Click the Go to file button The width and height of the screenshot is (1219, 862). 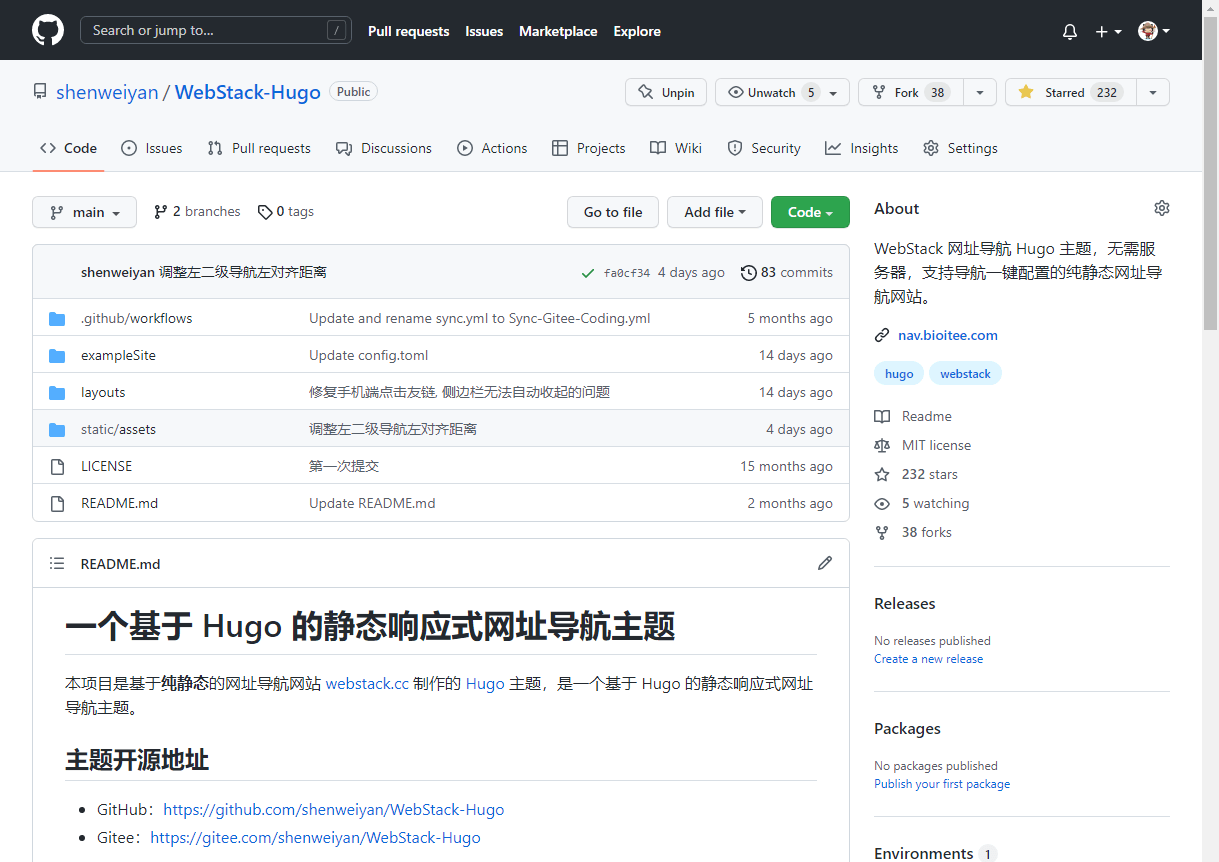coord(613,212)
